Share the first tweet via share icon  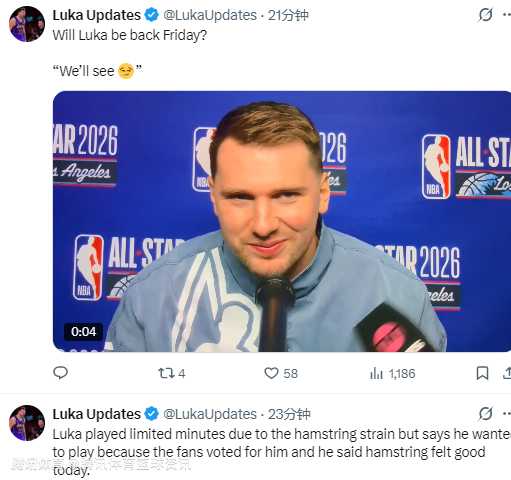[507, 373]
